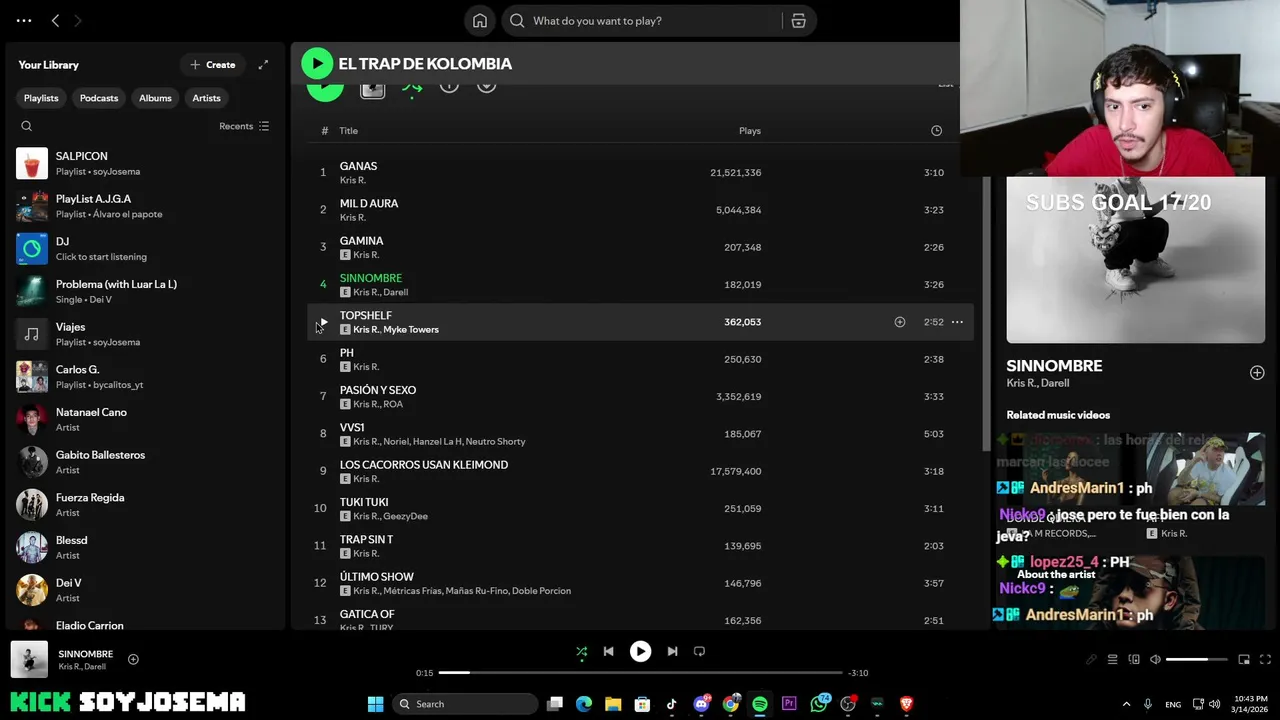
Task: Open the mini player
Action: [x=1244, y=660]
